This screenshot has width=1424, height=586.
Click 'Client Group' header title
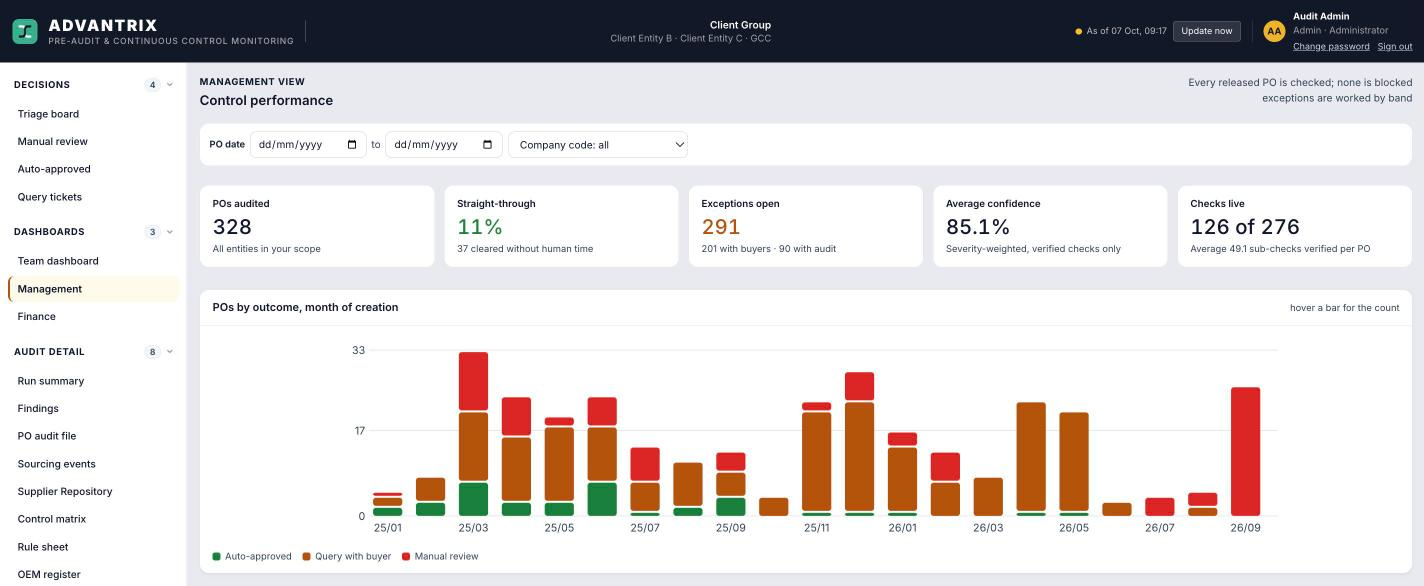(x=740, y=25)
